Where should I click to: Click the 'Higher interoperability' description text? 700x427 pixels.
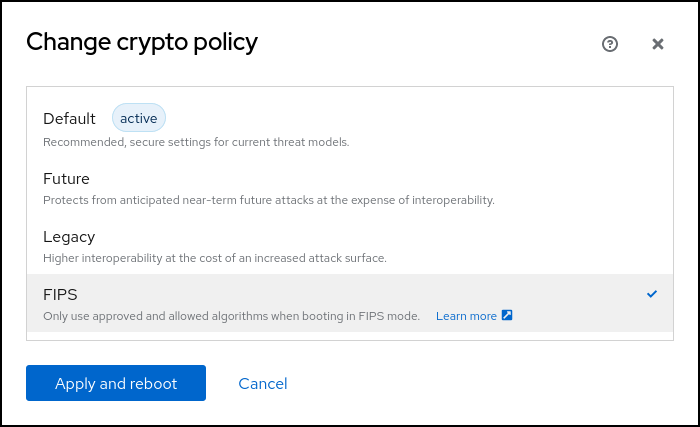(x=214, y=258)
